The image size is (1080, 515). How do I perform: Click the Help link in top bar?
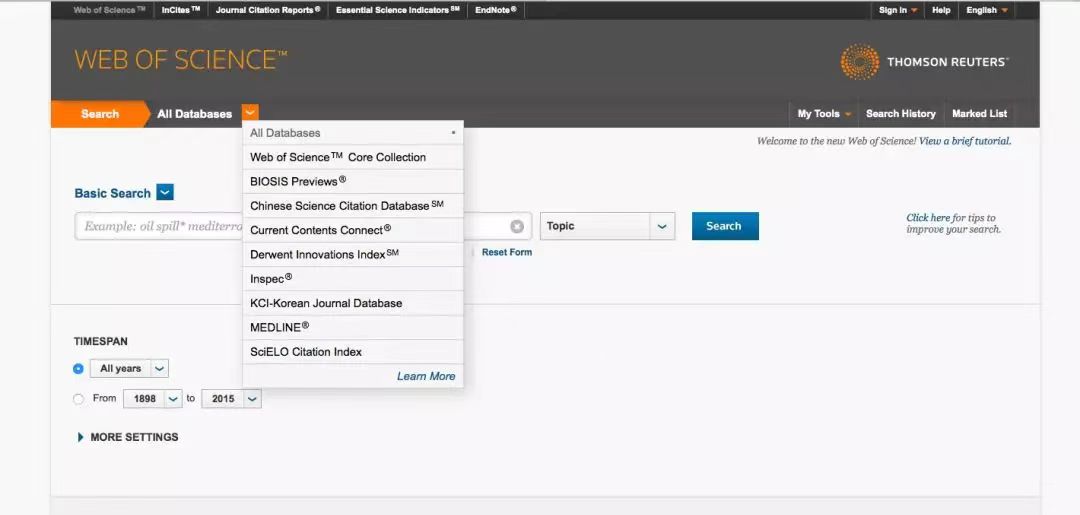[x=941, y=10]
